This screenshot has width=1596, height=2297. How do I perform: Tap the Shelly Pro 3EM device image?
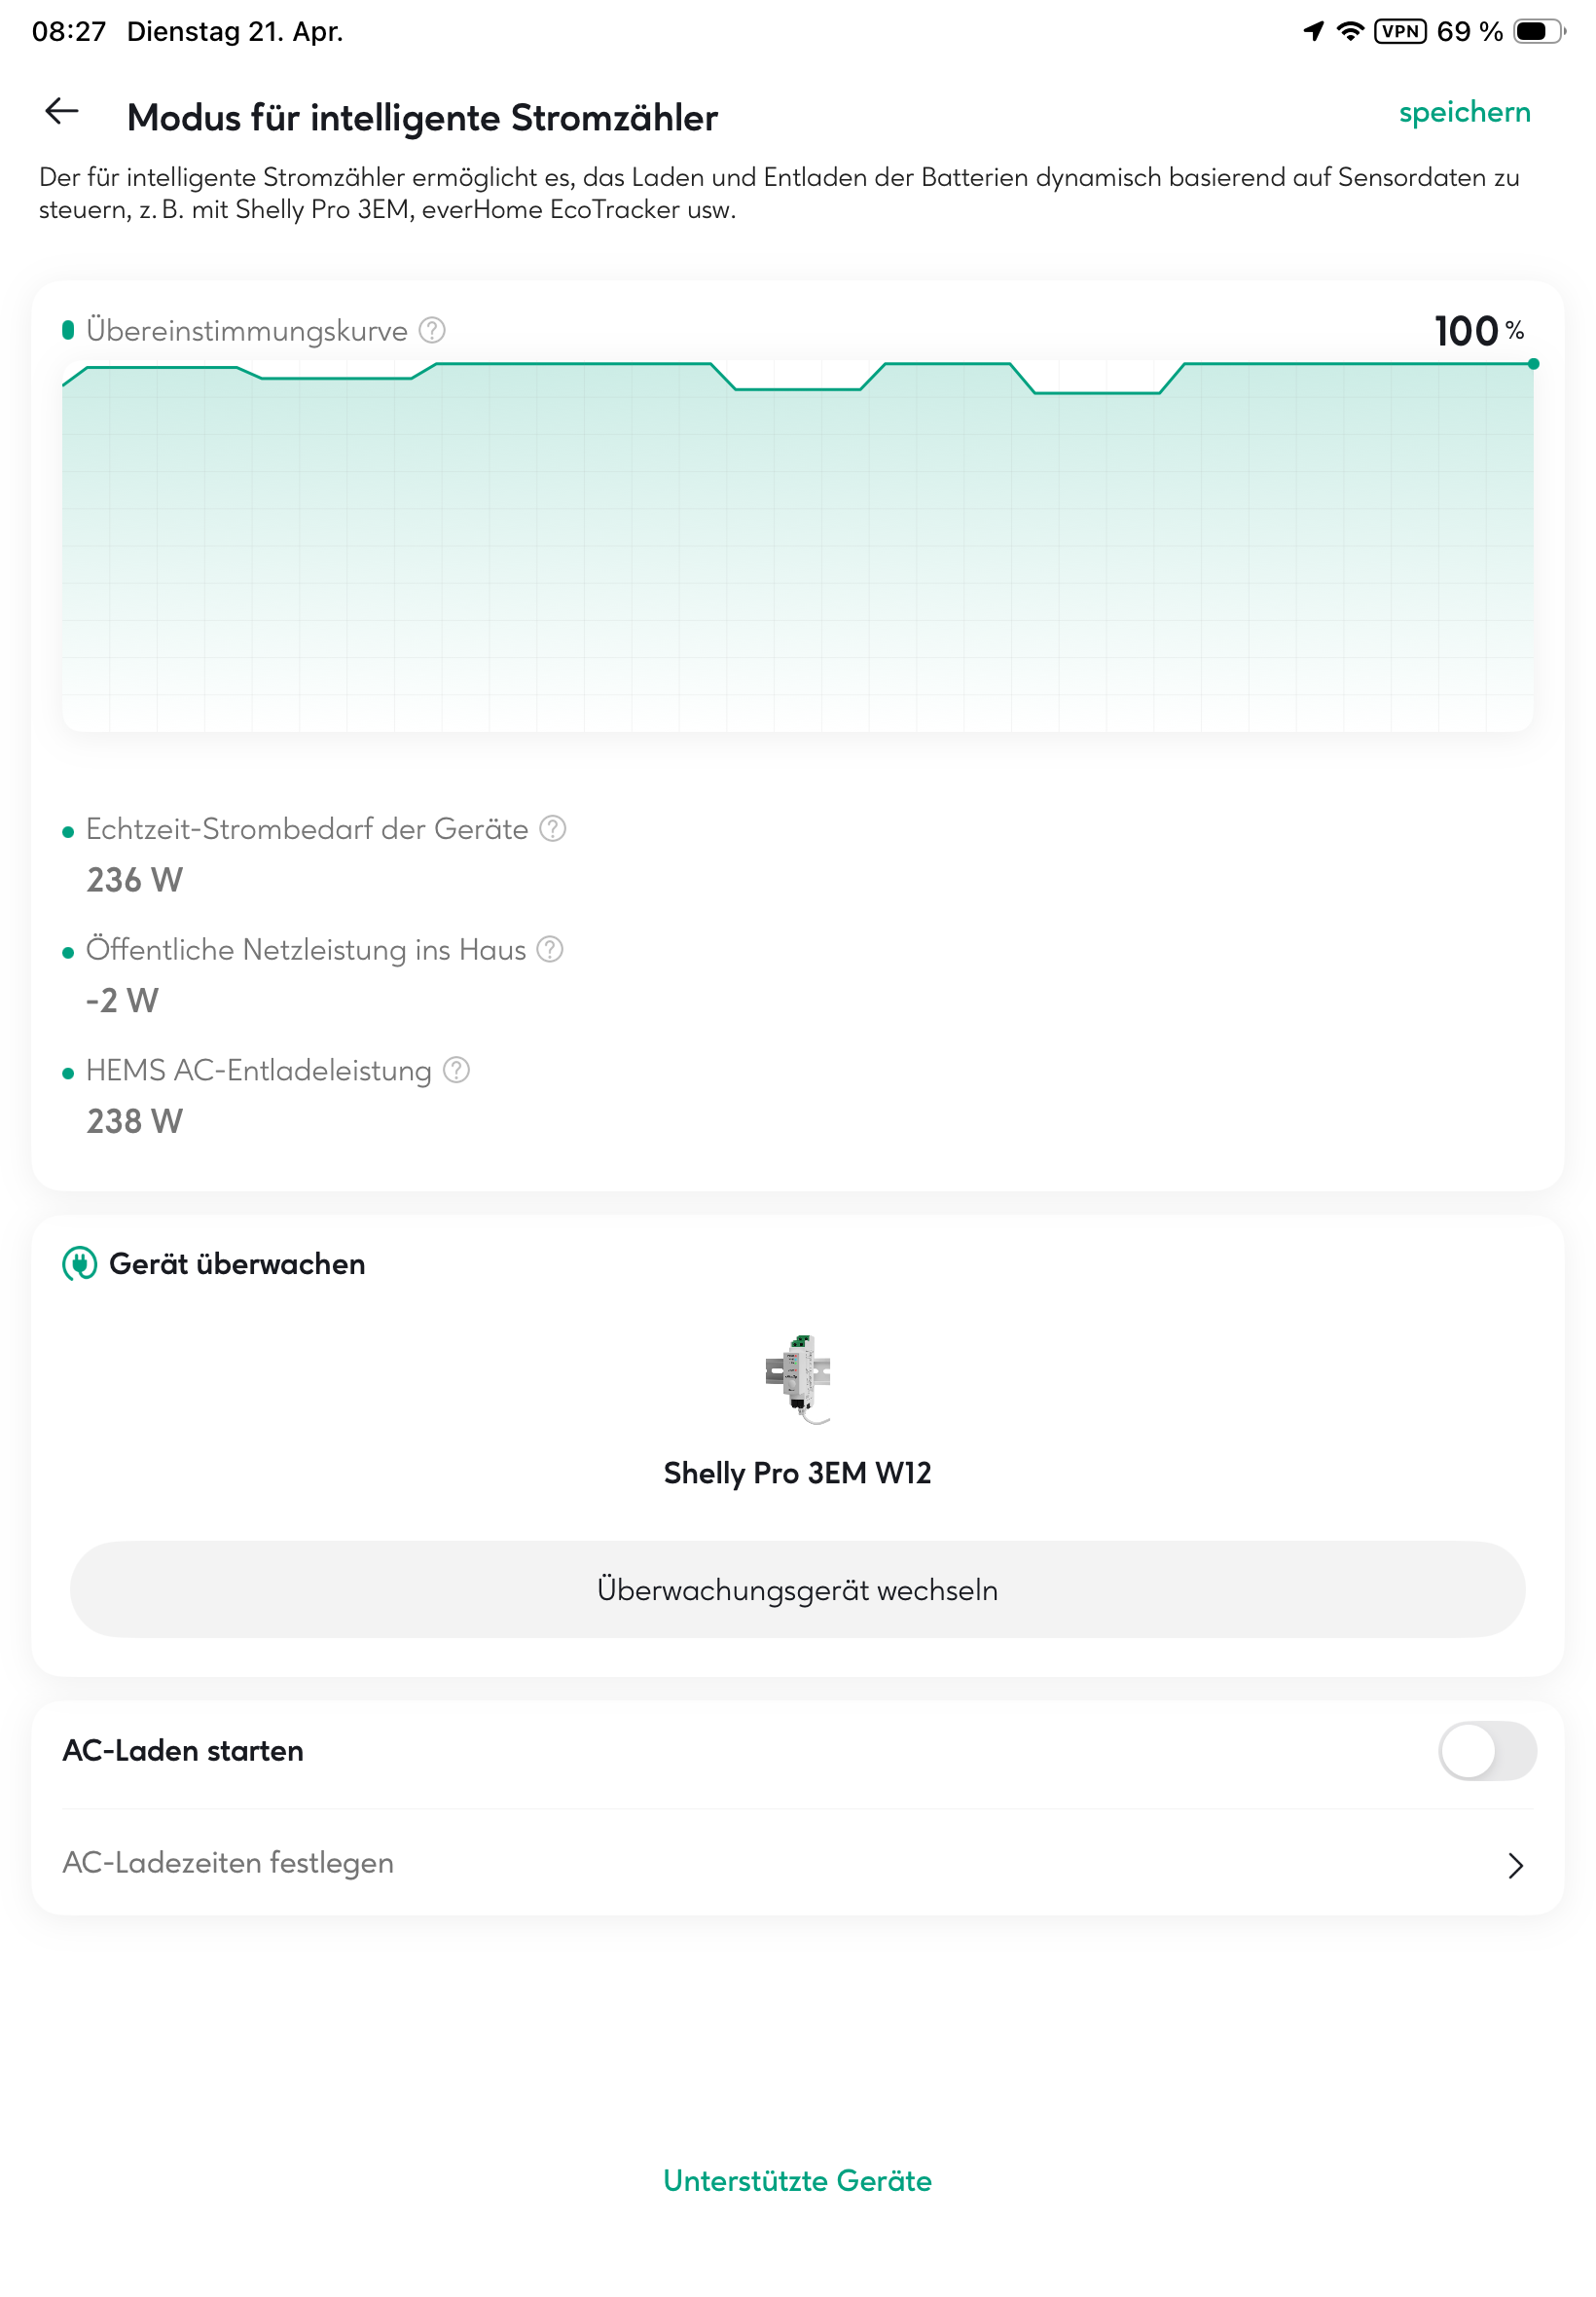797,1376
